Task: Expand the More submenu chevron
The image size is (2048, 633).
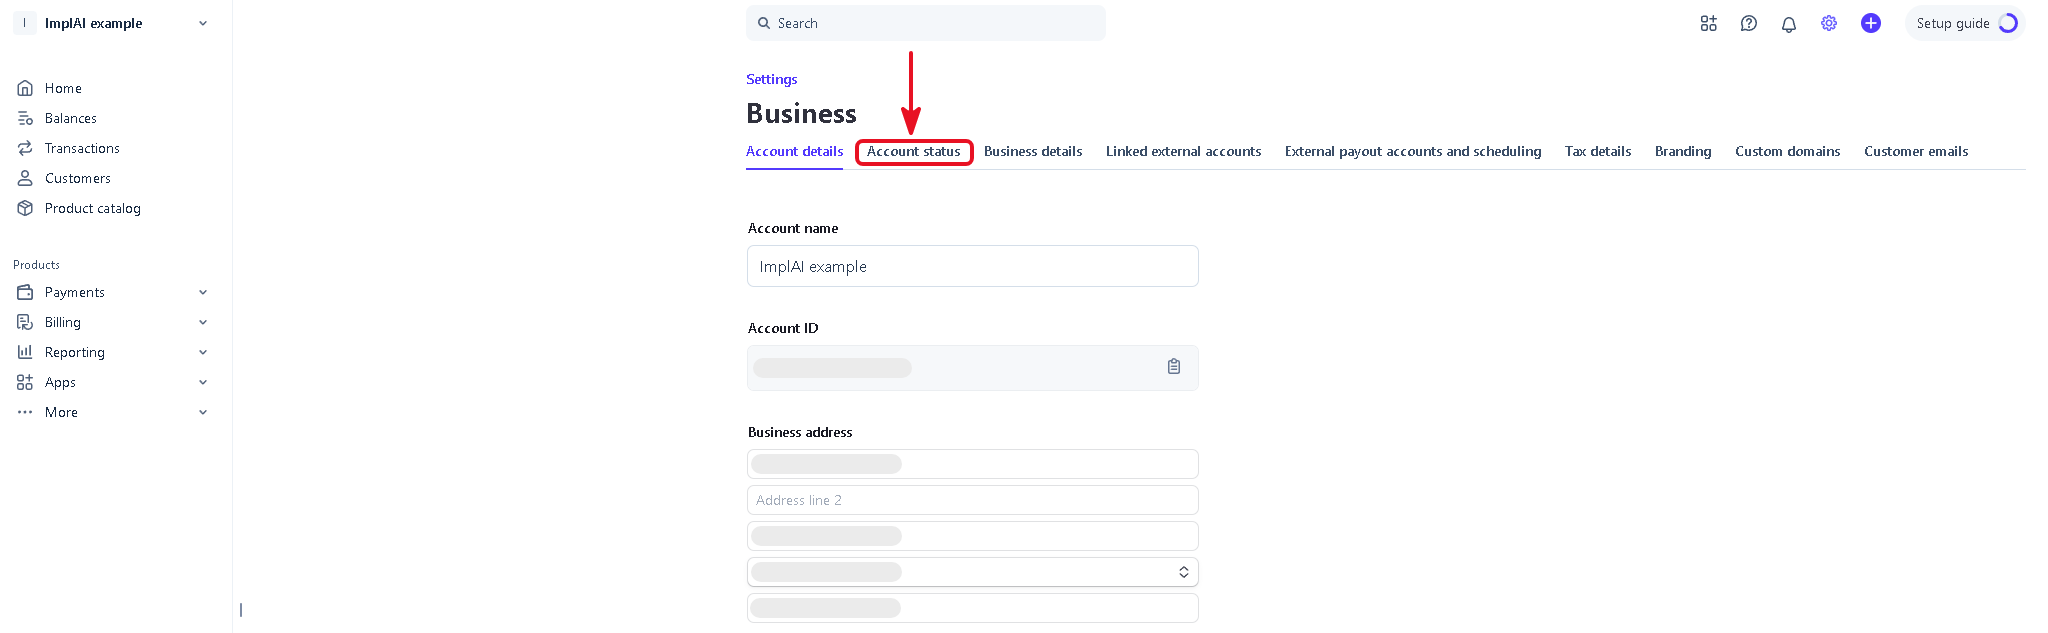Action: point(203,412)
